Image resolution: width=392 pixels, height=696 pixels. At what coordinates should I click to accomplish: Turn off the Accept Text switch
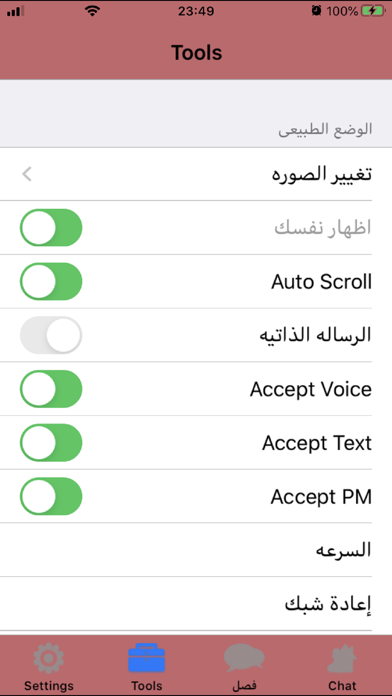click(51, 443)
